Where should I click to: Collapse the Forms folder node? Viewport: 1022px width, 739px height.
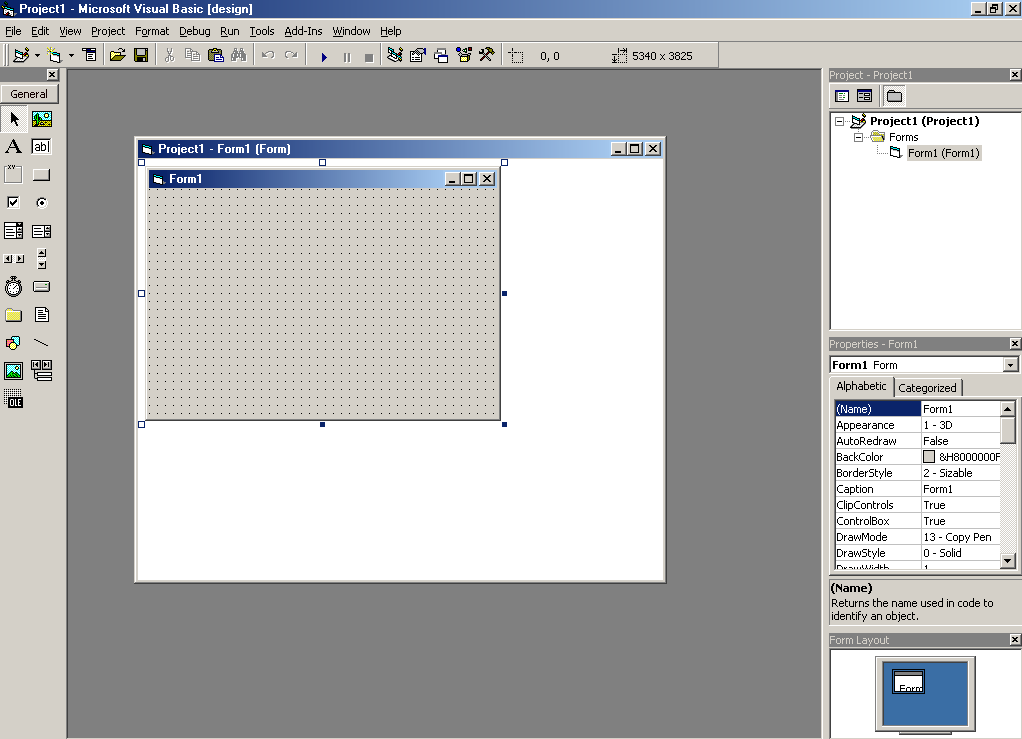(x=858, y=137)
